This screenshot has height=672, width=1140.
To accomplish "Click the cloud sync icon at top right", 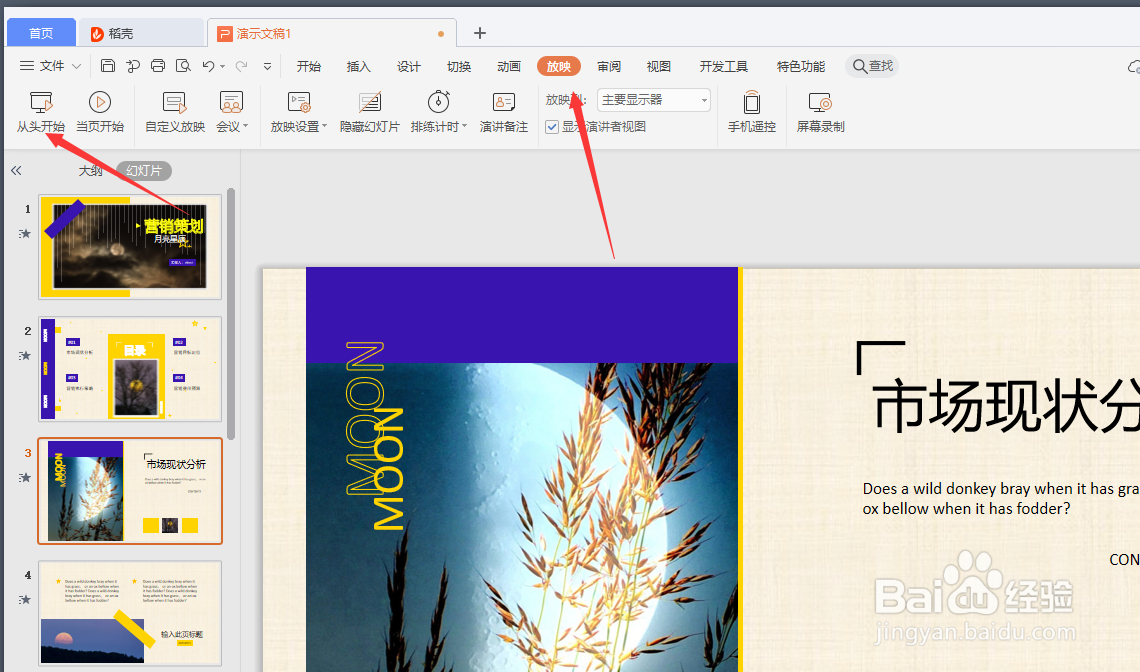I will 1133,67.
